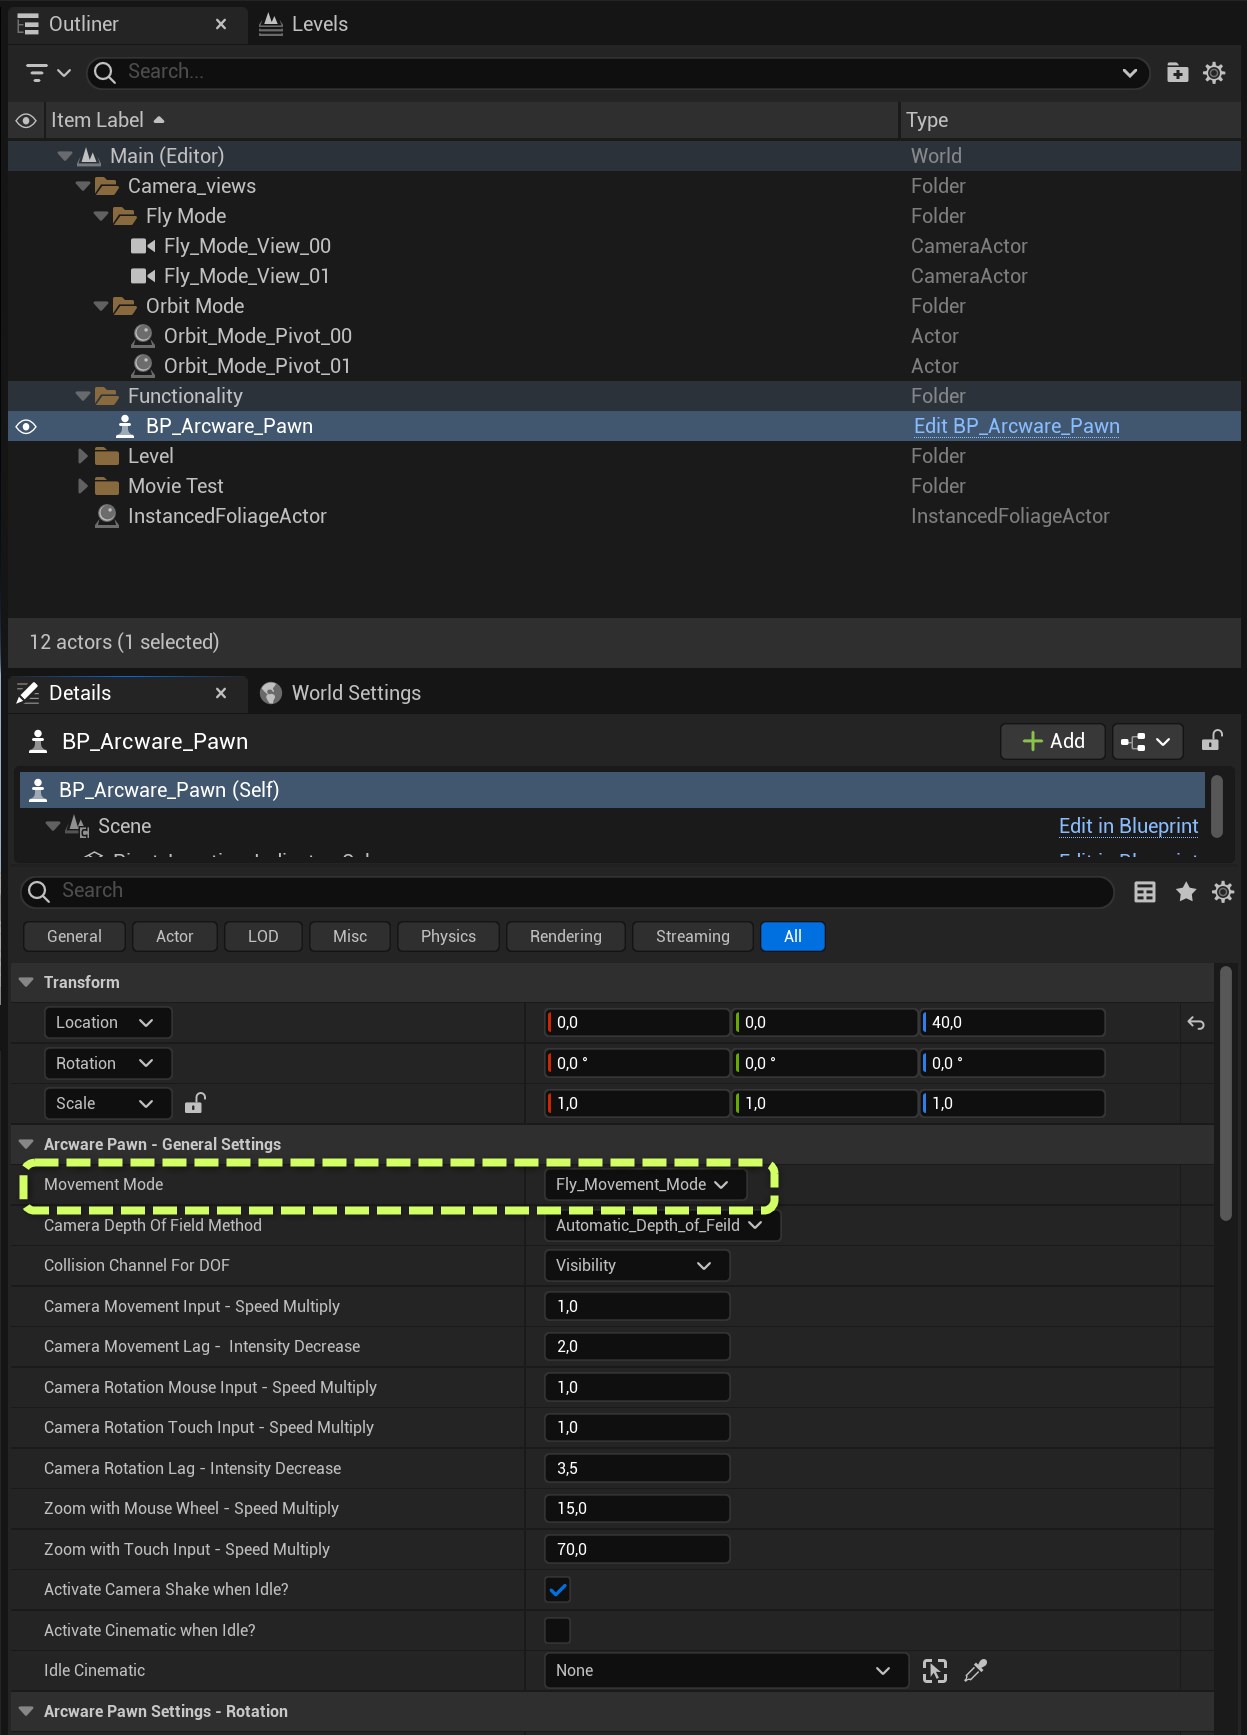Reset Location to default with arrow icon

1196,1023
